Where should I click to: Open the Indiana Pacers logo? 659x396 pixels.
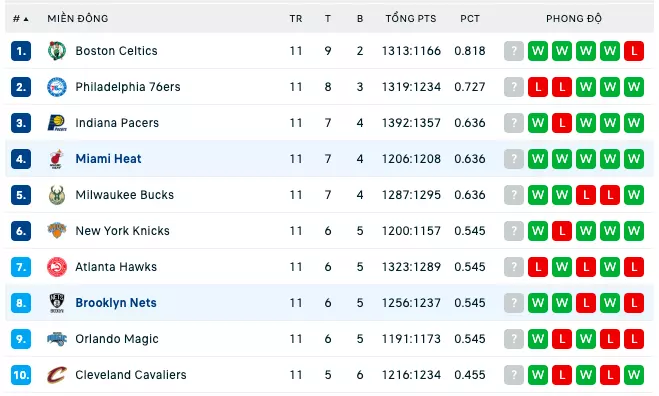(57, 123)
